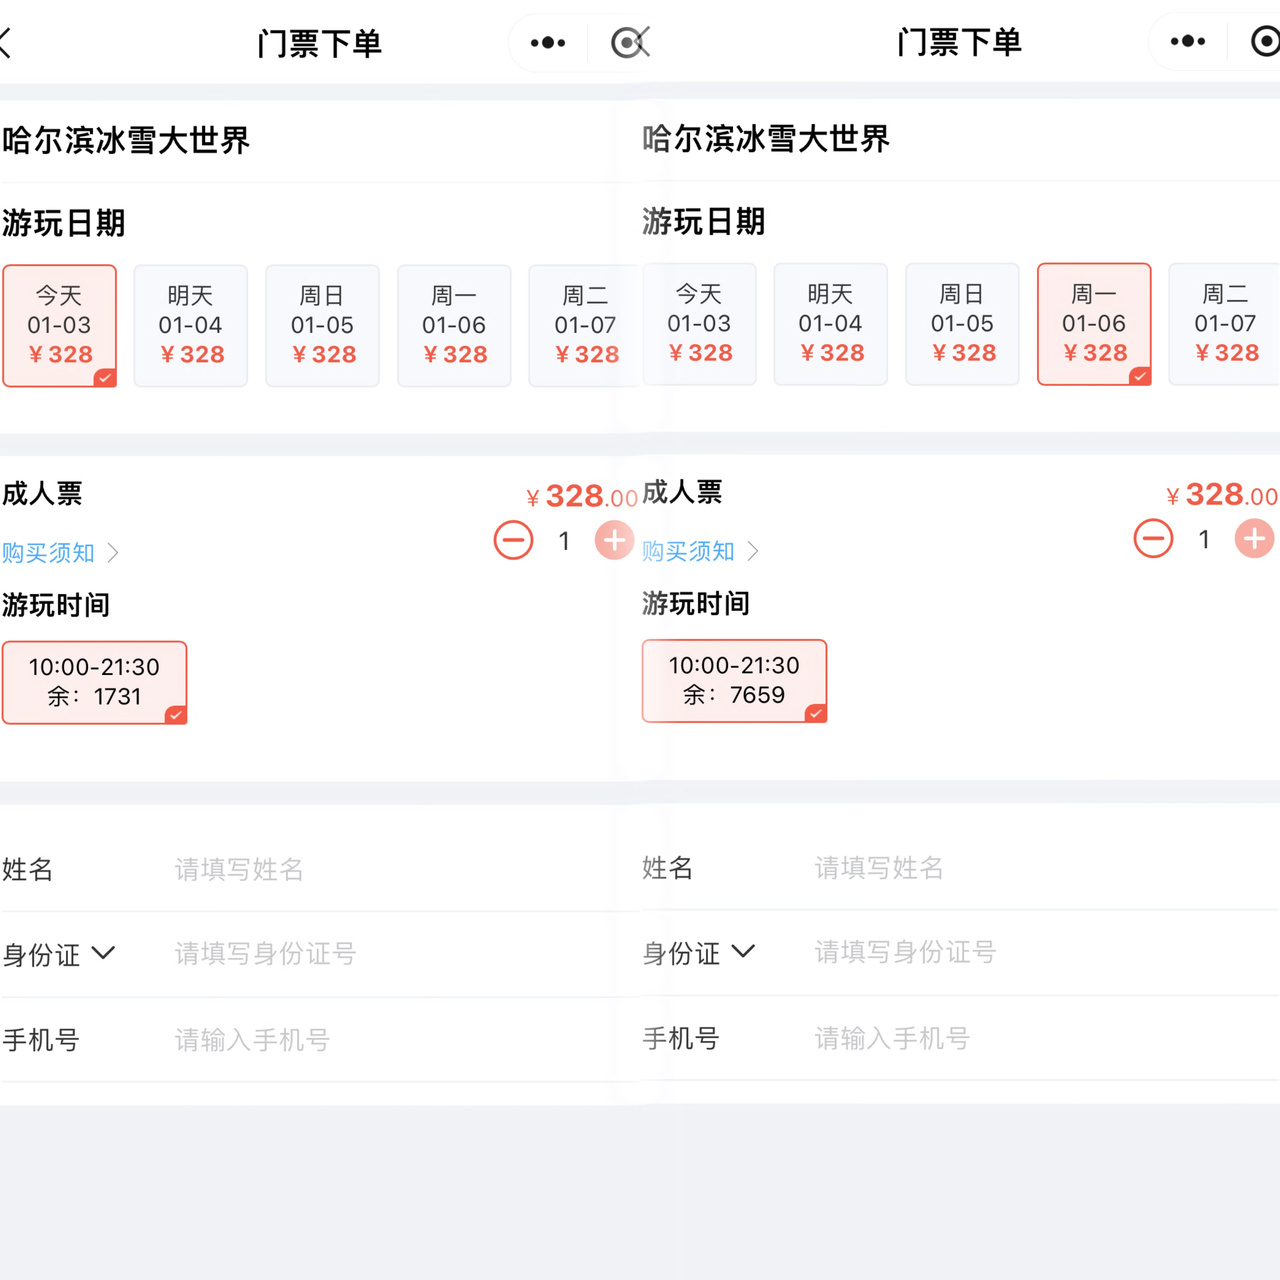This screenshot has height=1280, width=1280.
Task: Open the three-dot menu on left screen
Action: [x=548, y=43]
